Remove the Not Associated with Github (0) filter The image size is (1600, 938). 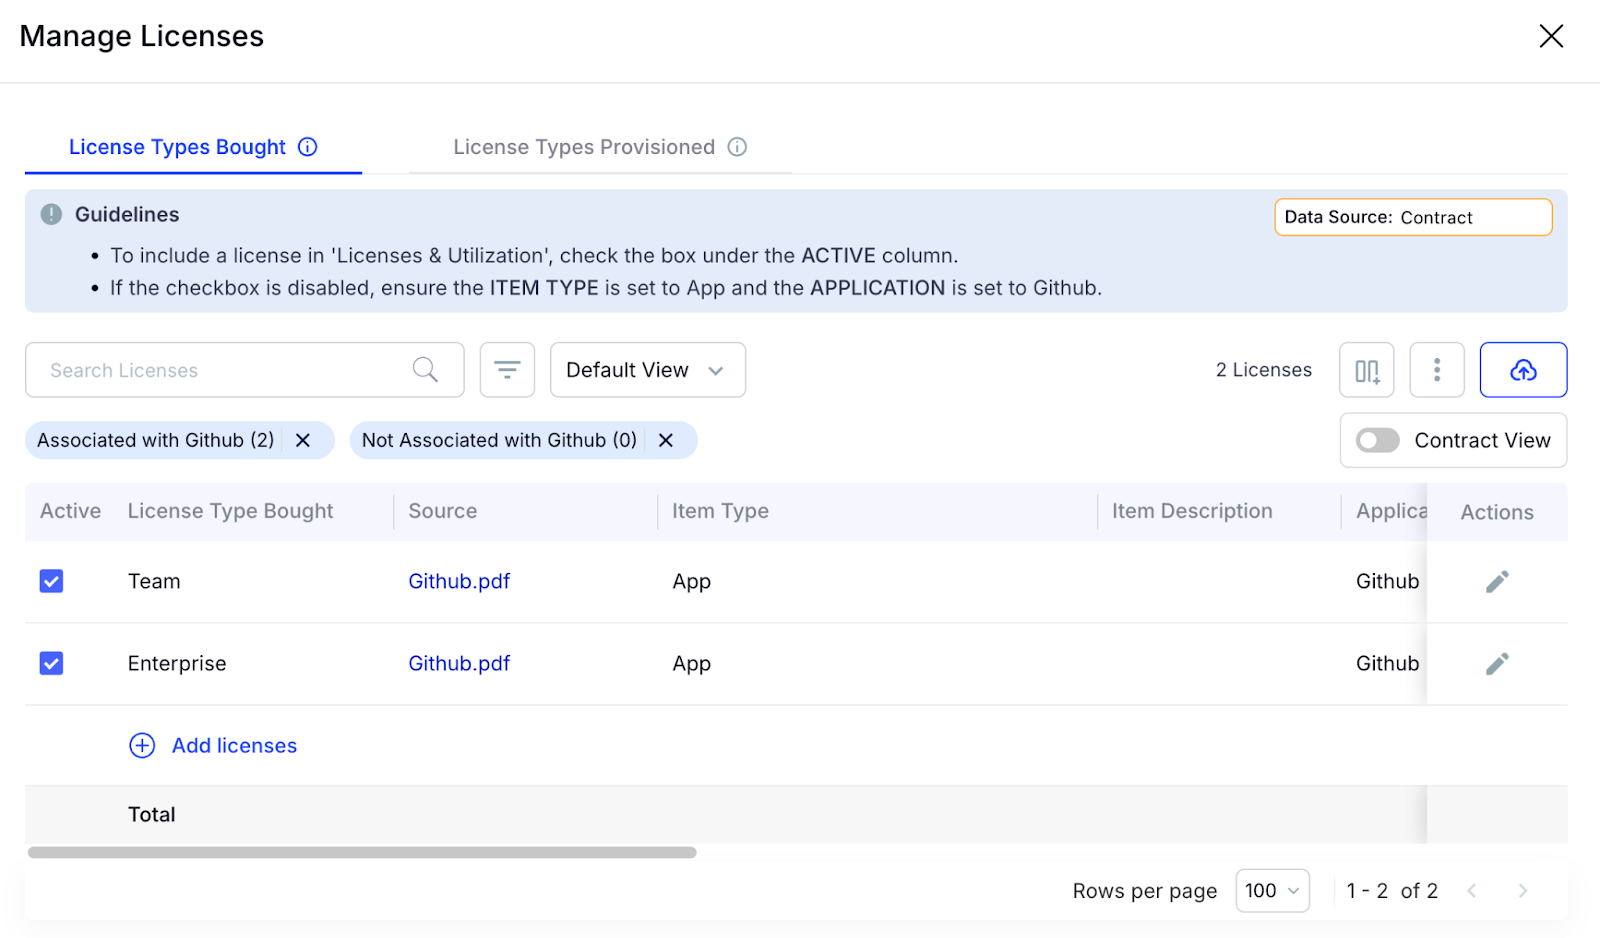[666, 440]
